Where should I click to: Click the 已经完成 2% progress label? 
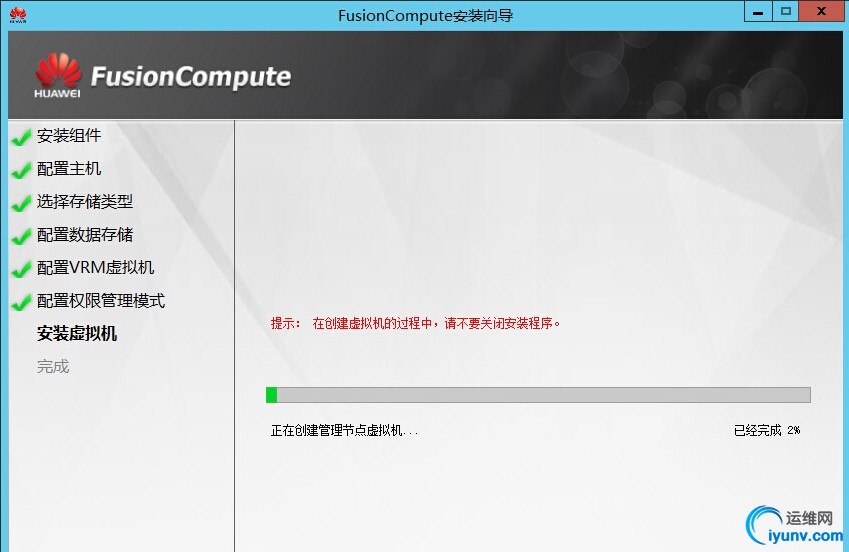(x=767, y=431)
